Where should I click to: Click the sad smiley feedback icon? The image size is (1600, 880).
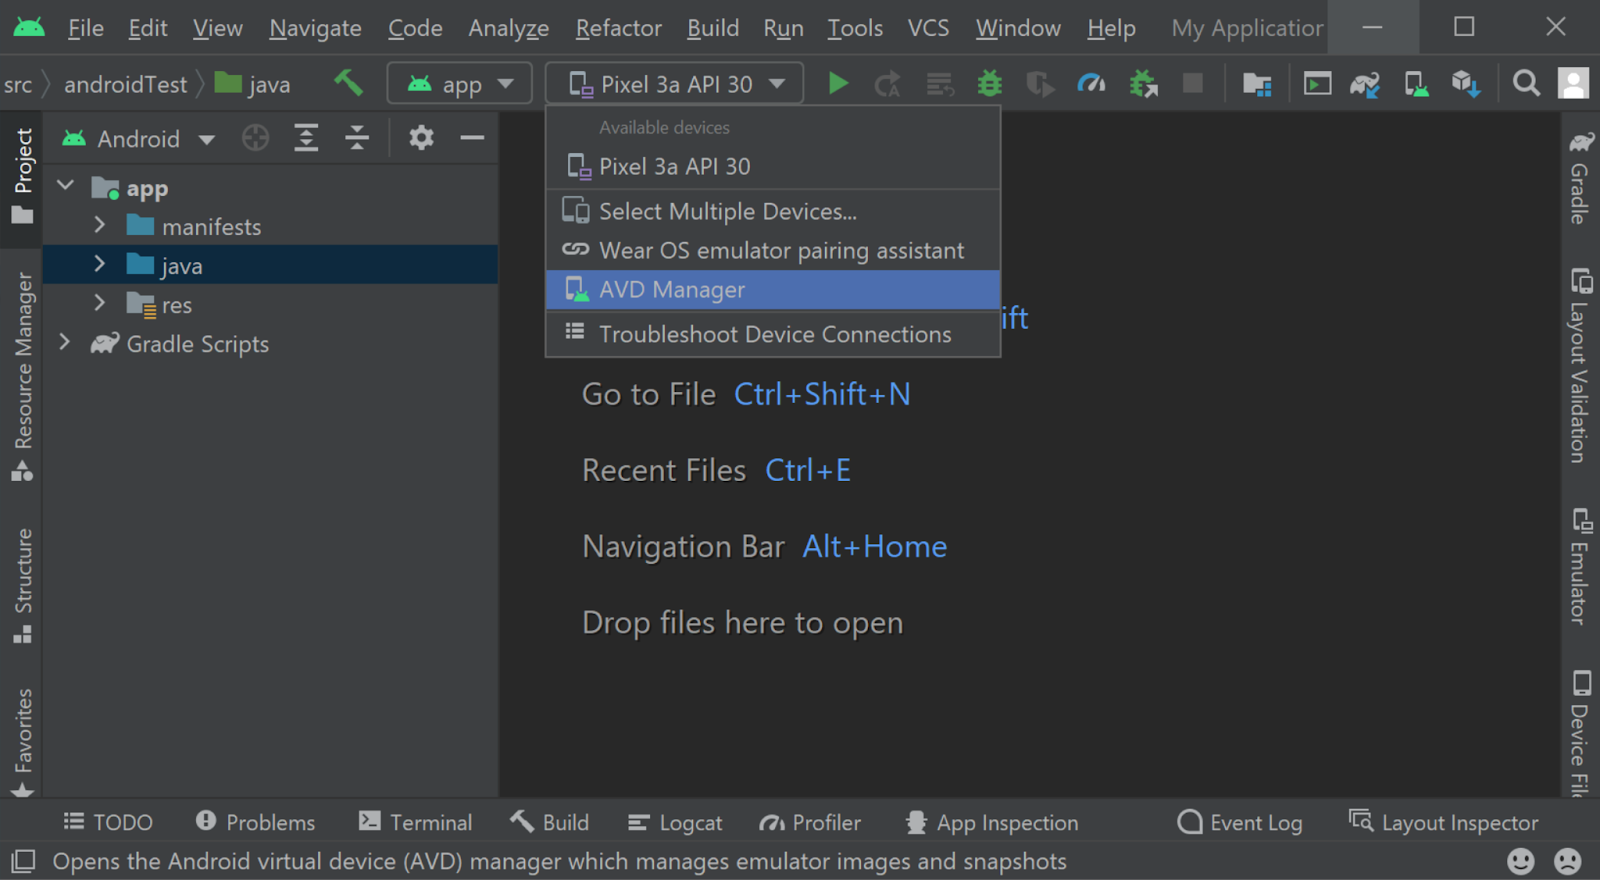pos(1568,861)
